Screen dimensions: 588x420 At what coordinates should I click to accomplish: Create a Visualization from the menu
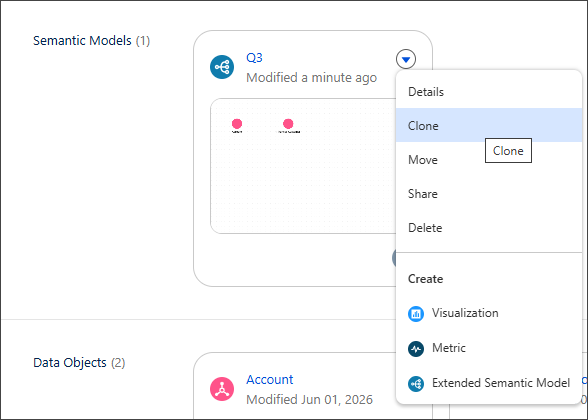[x=489, y=313]
